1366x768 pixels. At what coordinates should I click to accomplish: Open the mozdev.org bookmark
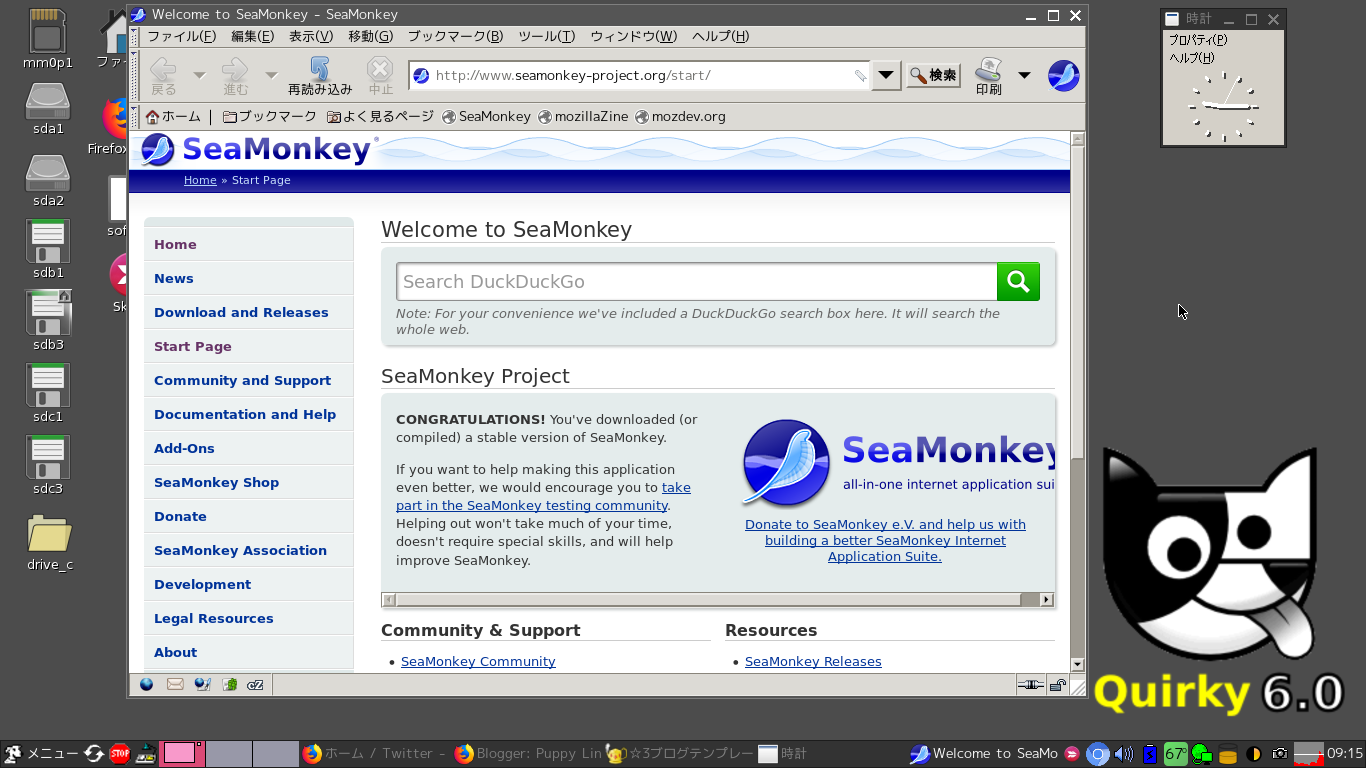point(680,116)
